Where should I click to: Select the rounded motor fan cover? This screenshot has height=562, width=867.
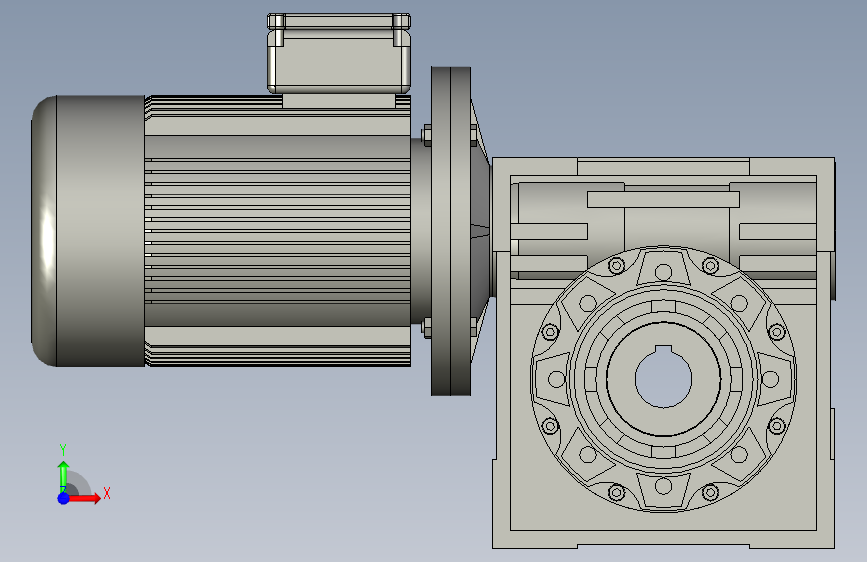[88, 231]
